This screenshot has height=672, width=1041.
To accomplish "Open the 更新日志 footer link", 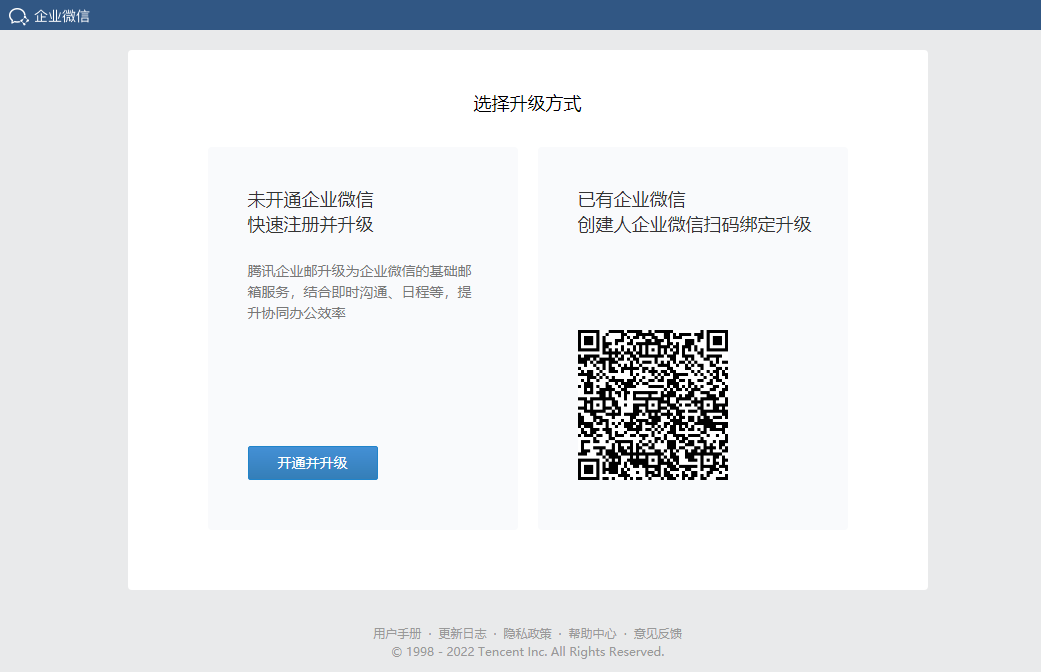I will (x=462, y=633).
